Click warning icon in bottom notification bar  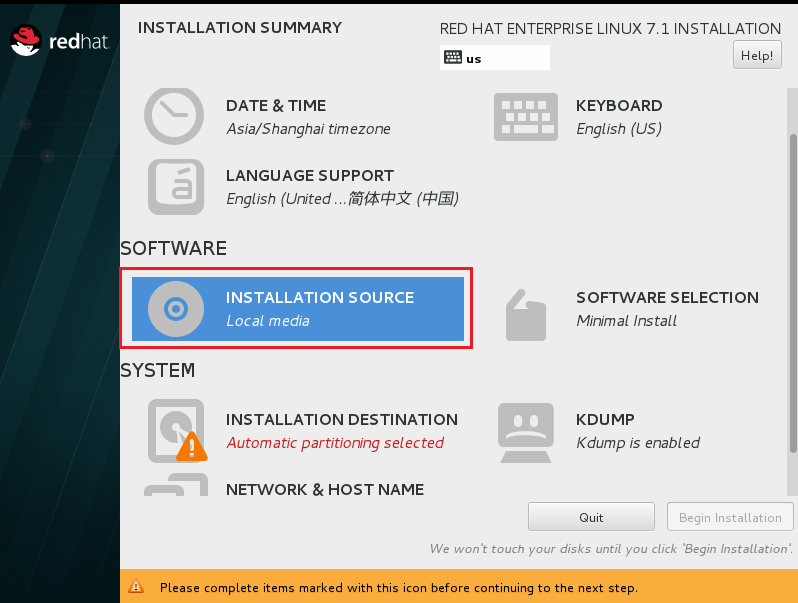136,586
